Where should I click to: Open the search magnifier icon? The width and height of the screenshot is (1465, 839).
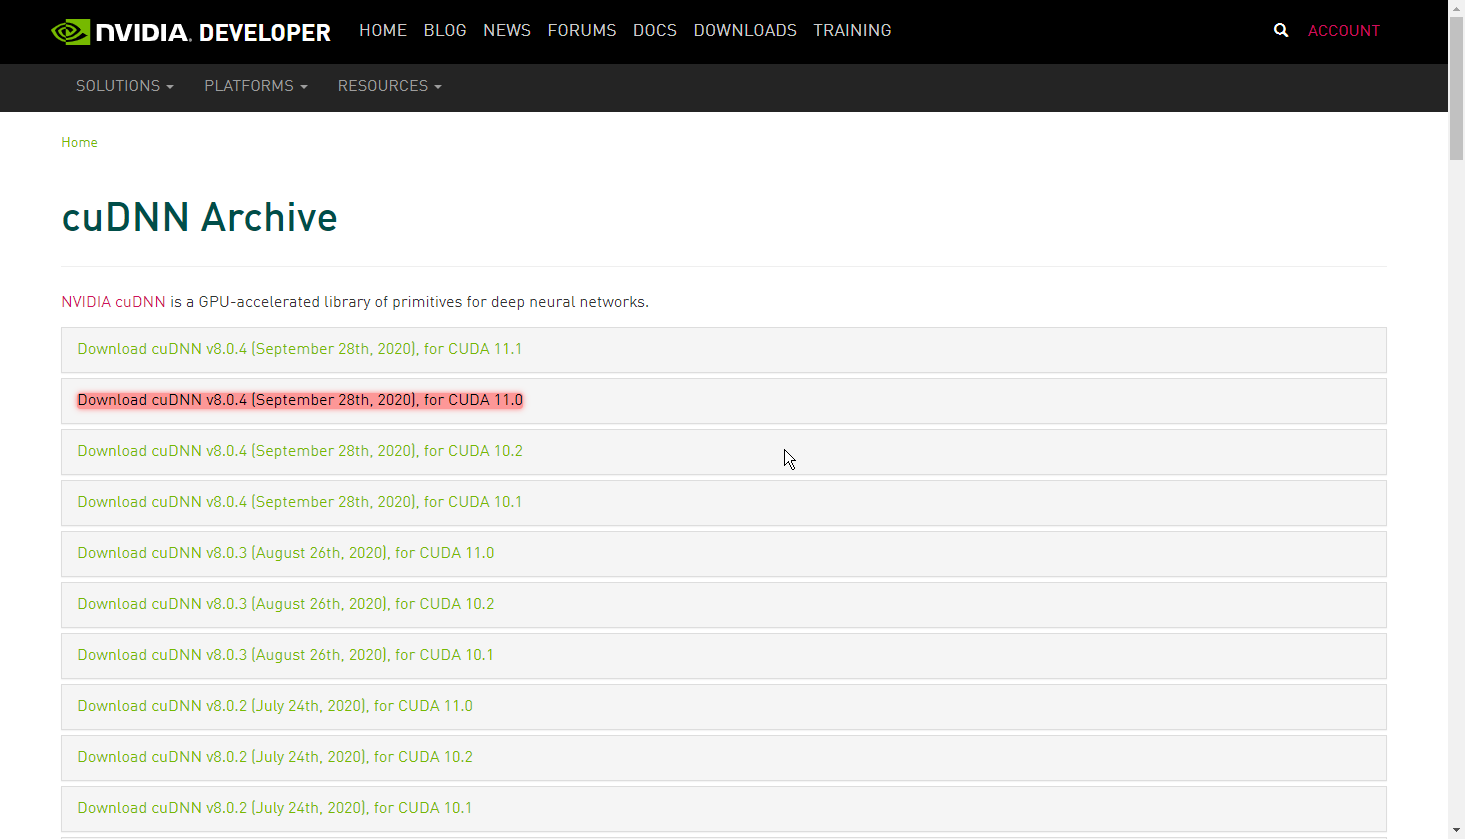(x=1280, y=31)
